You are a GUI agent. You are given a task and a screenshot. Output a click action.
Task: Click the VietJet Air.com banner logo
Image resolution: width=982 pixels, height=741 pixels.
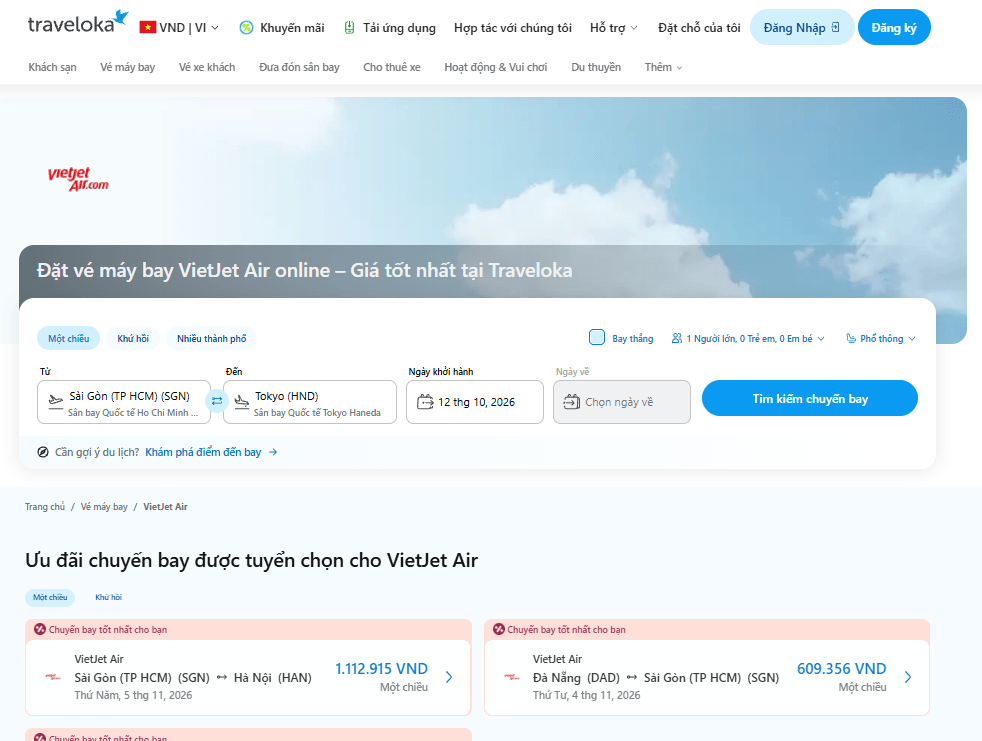[x=78, y=179]
